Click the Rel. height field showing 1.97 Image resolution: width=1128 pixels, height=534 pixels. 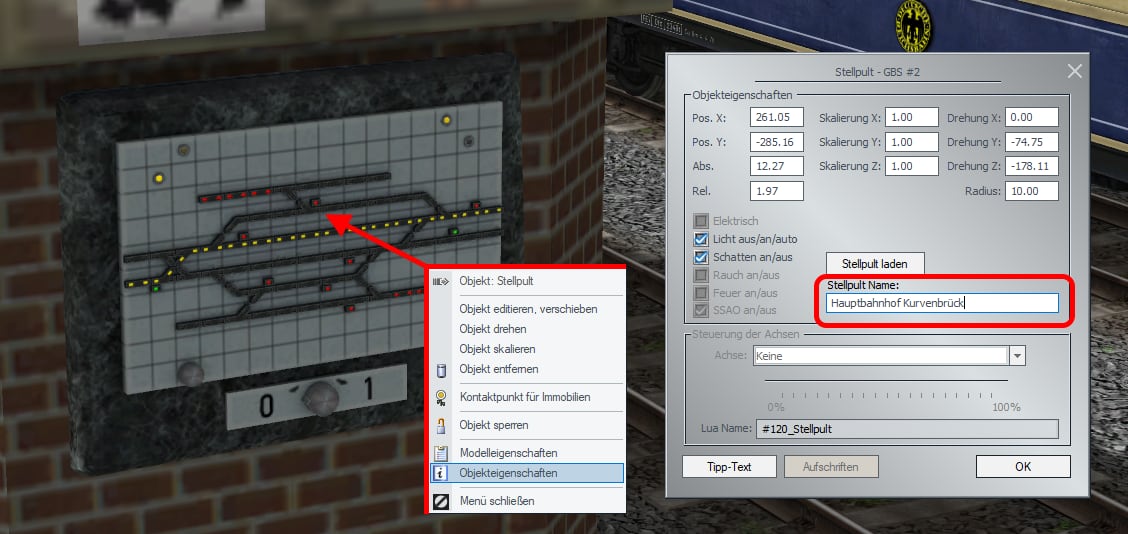(x=776, y=191)
